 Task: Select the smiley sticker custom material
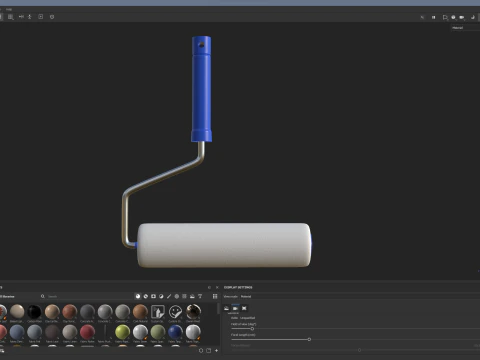(x=175, y=312)
